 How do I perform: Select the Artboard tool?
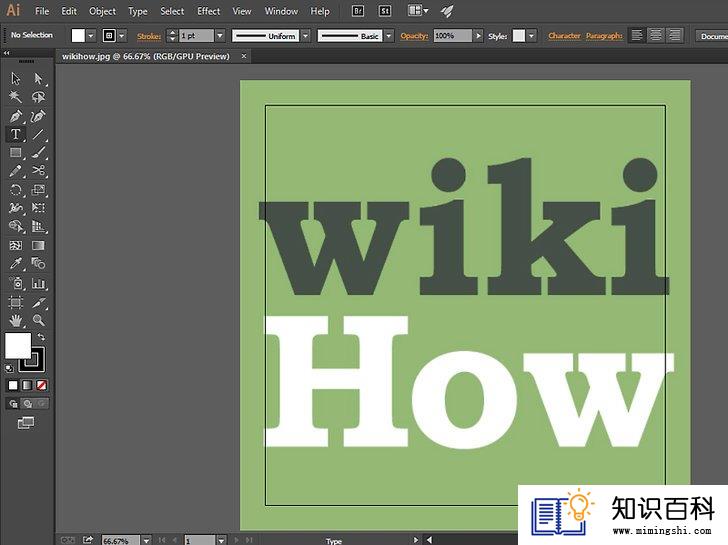pyautogui.click(x=15, y=303)
